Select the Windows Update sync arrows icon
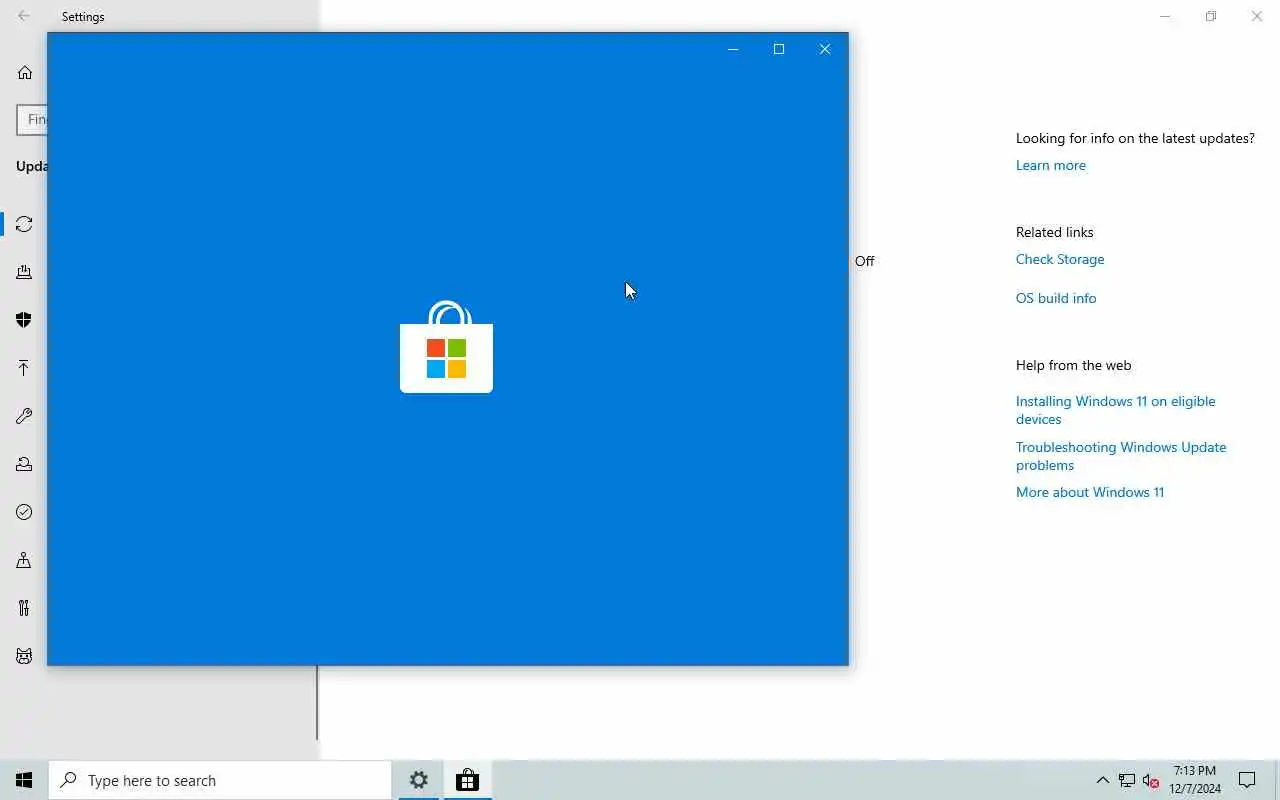The image size is (1280, 800). pos(24,224)
